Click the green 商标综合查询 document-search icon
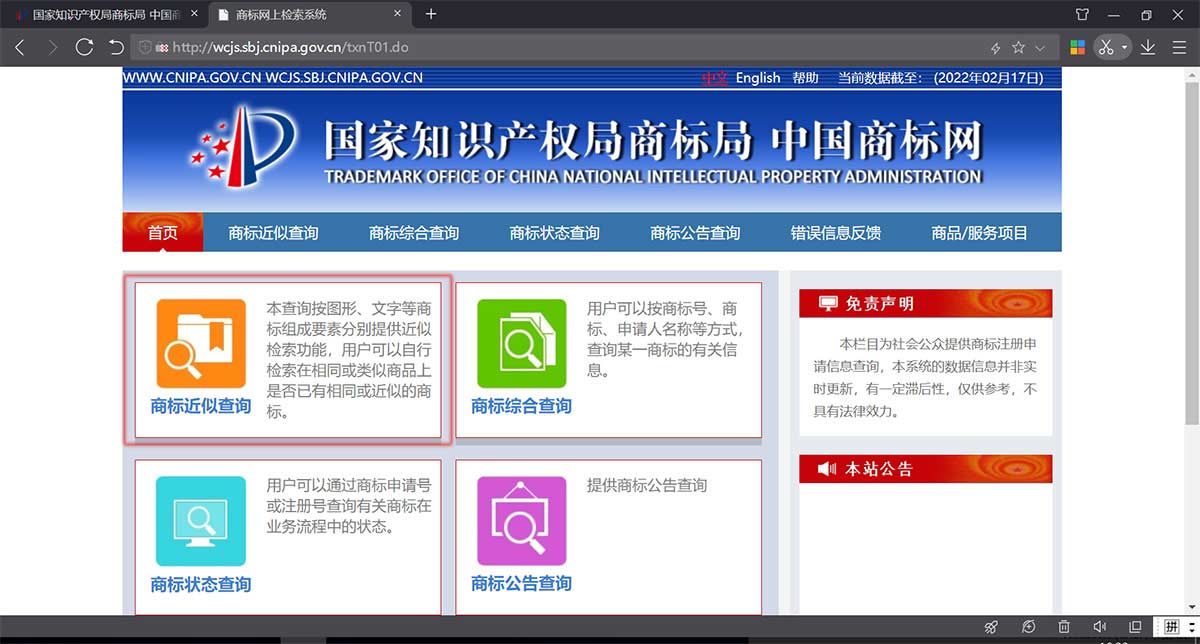The width and height of the screenshot is (1200, 644). [521, 343]
